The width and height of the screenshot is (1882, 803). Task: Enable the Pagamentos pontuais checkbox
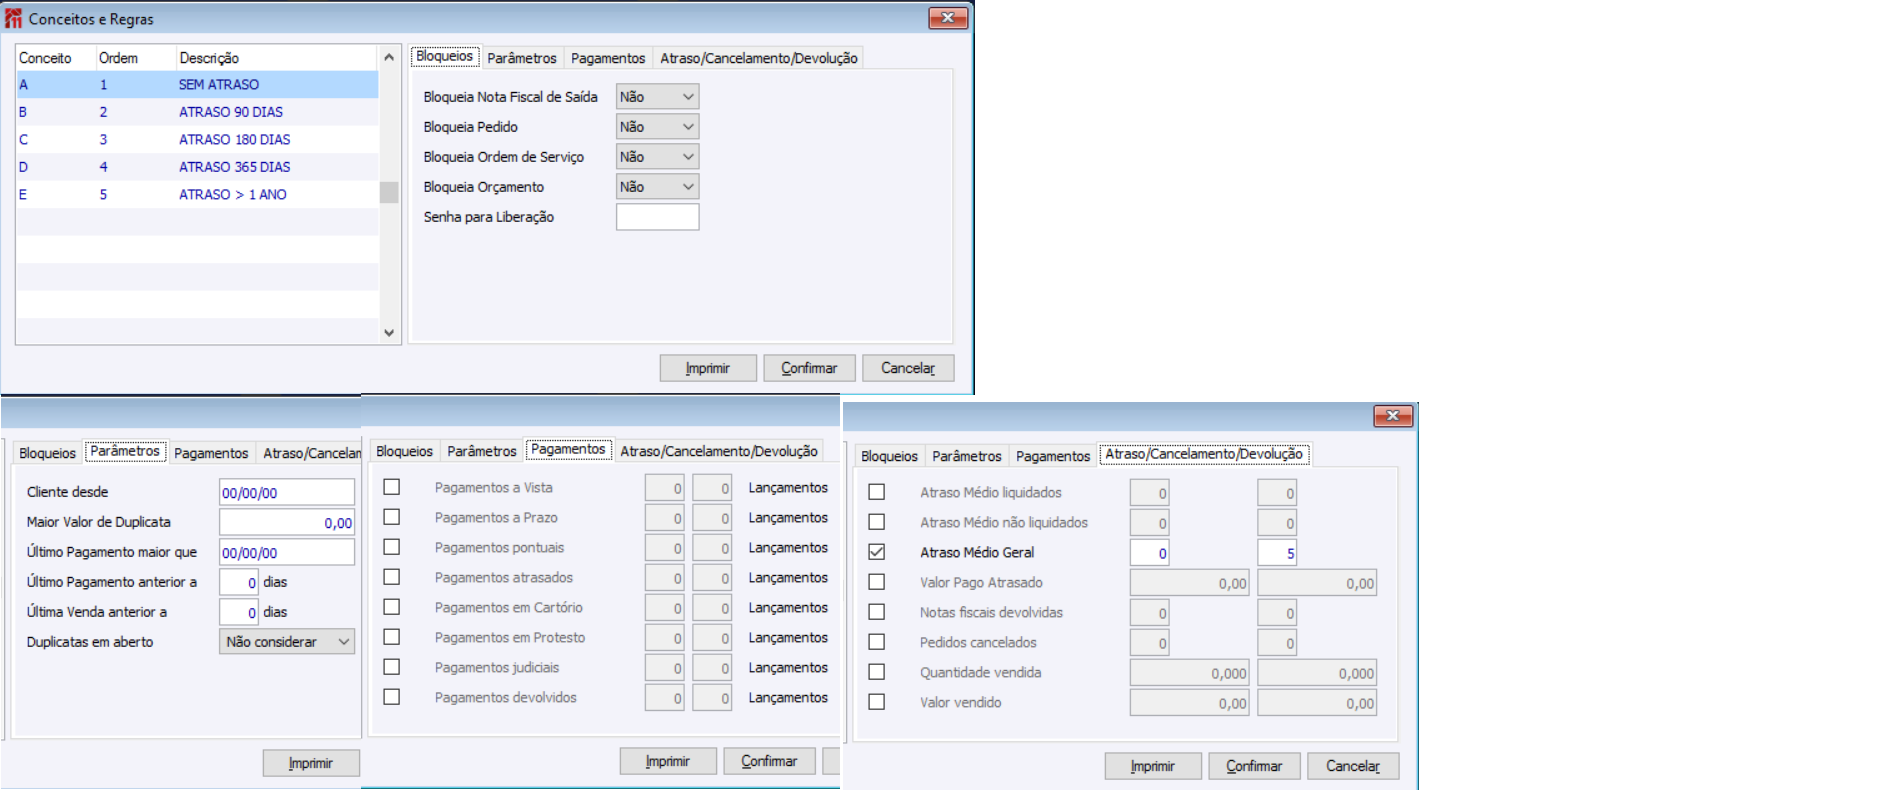(392, 547)
